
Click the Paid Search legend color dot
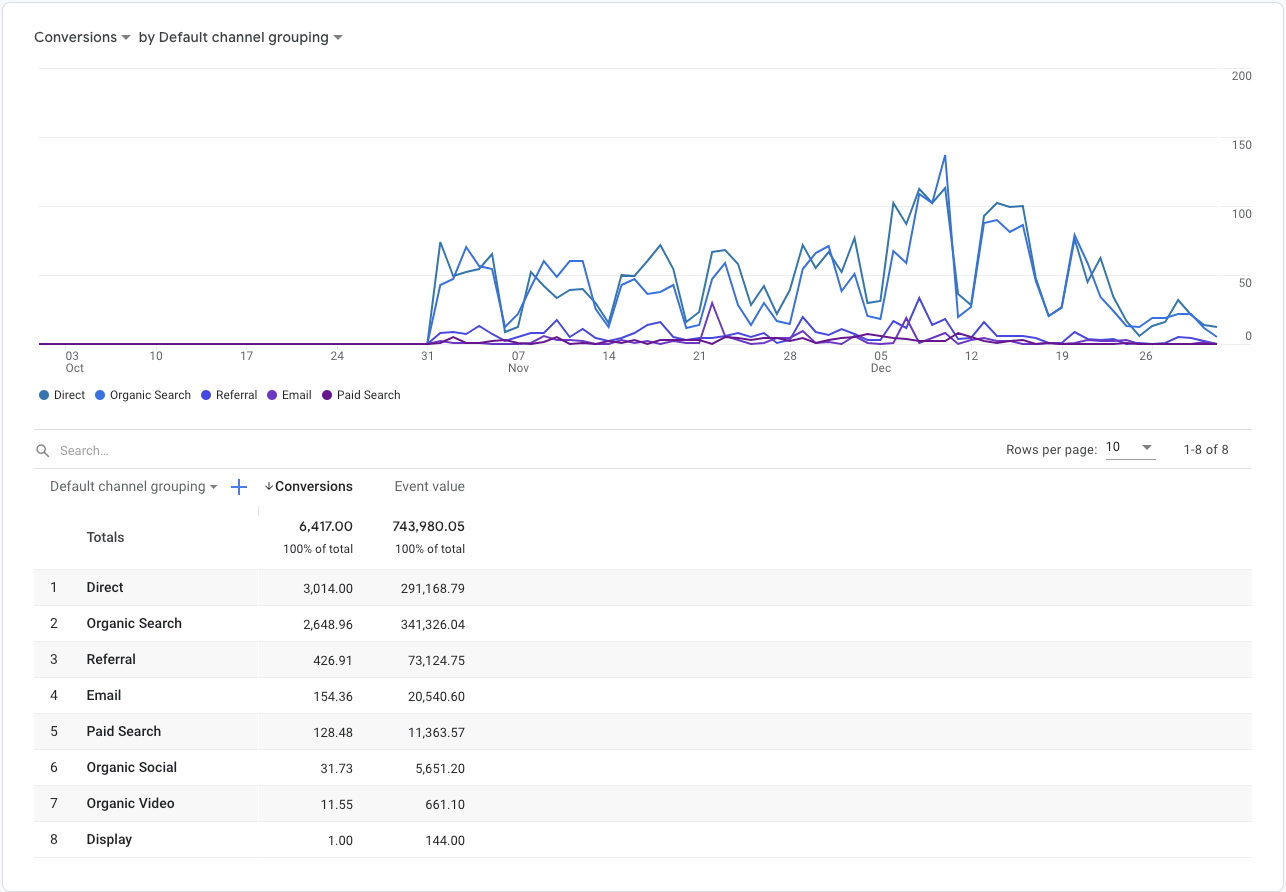click(x=325, y=395)
